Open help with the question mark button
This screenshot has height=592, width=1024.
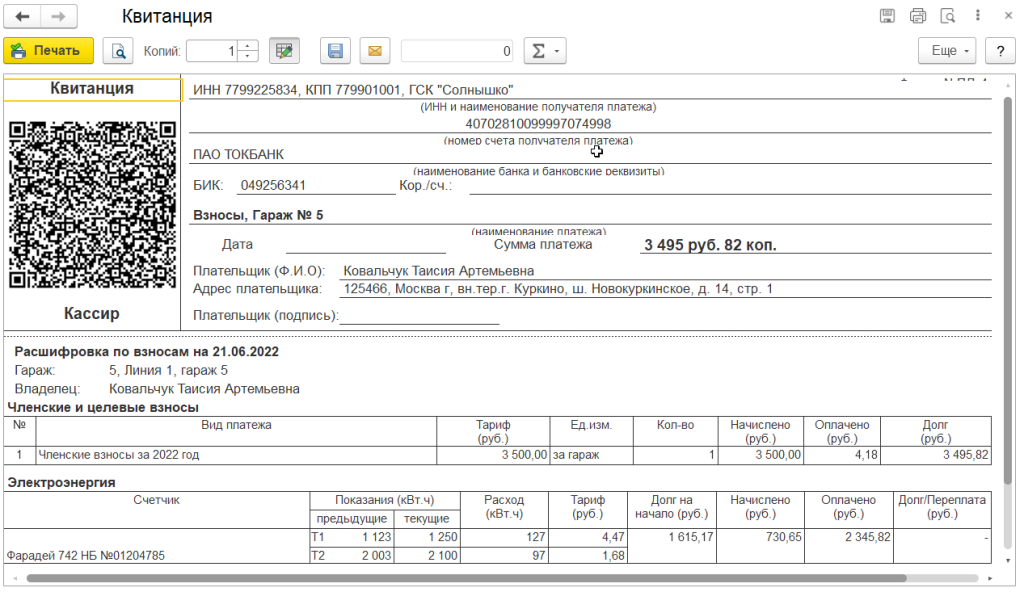click(1000, 51)
